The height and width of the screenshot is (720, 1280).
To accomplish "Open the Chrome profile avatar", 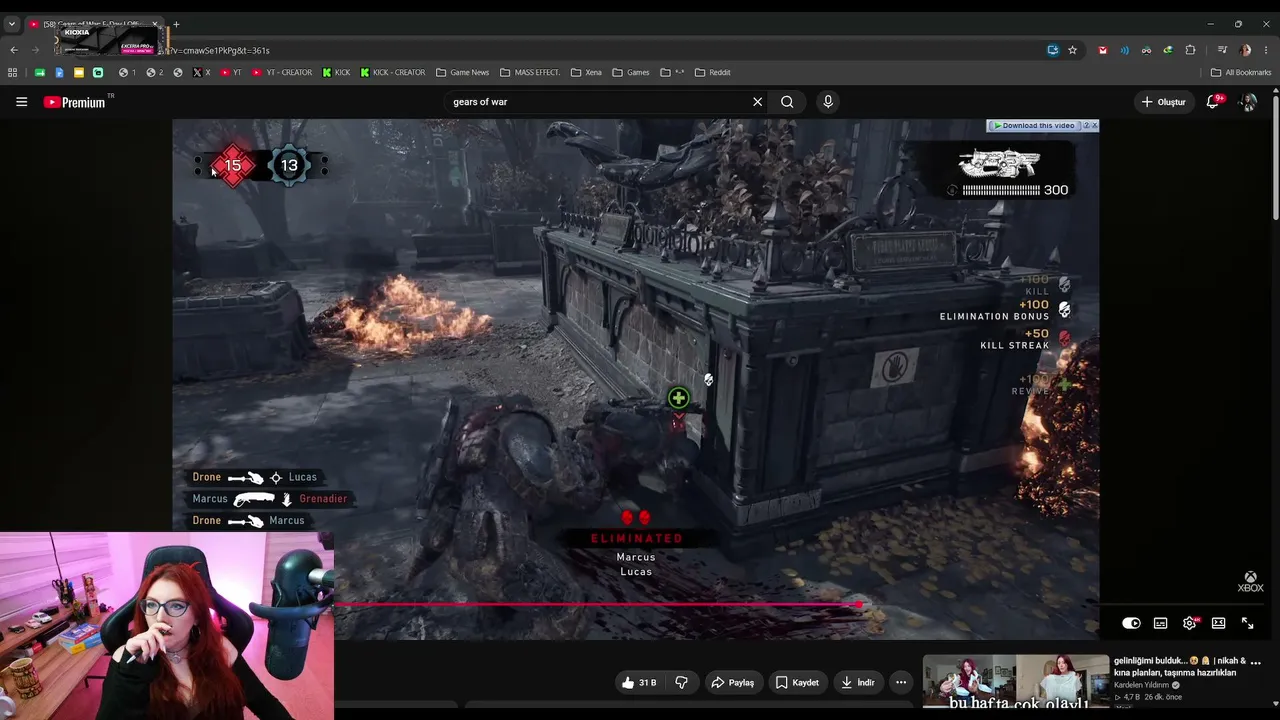I will coord(1245,50).
